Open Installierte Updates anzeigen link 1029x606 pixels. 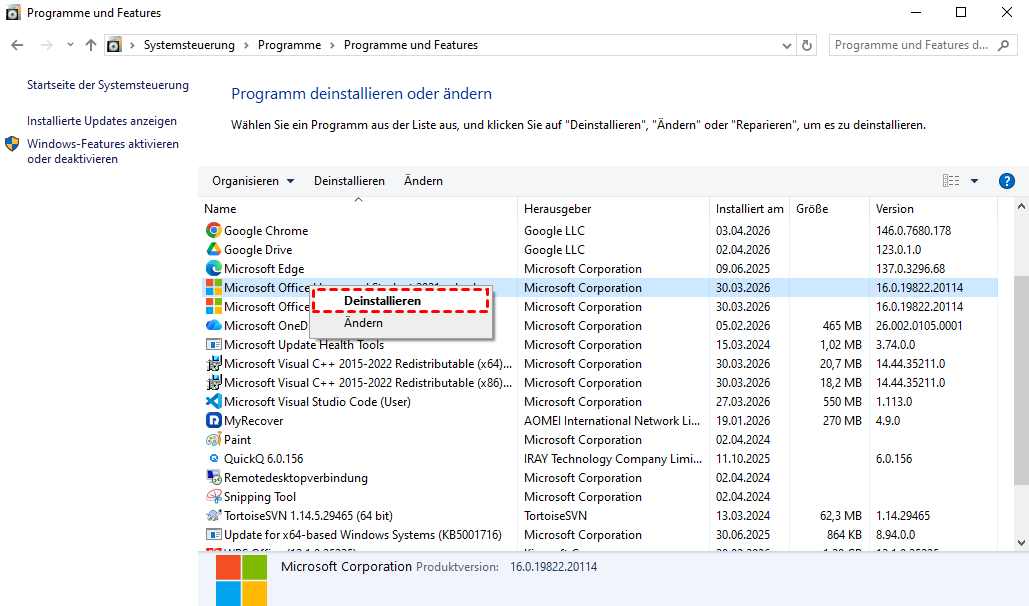[102, 121]
